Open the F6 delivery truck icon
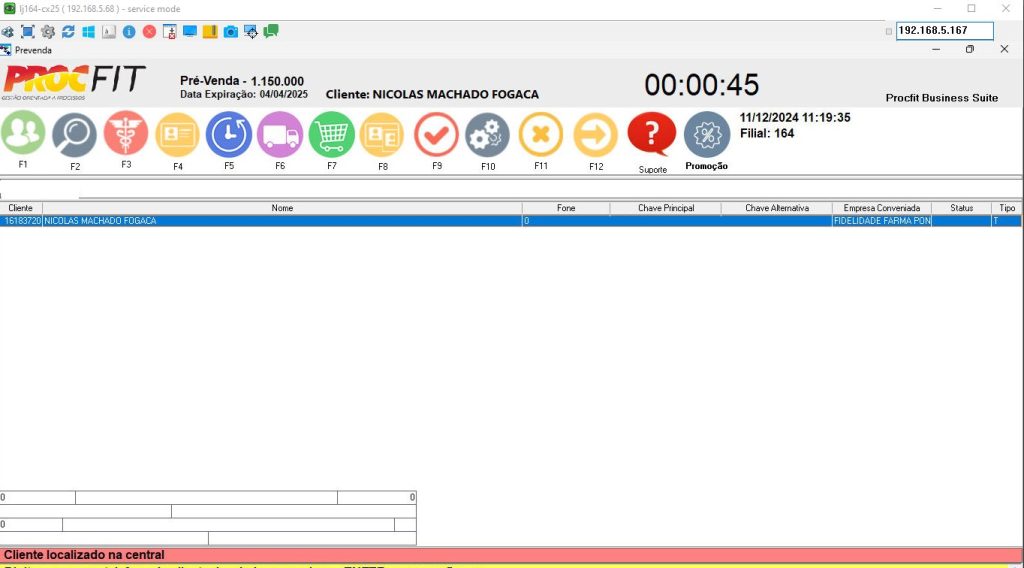This screenshot has height=568, width=1024. pos(280,134)
